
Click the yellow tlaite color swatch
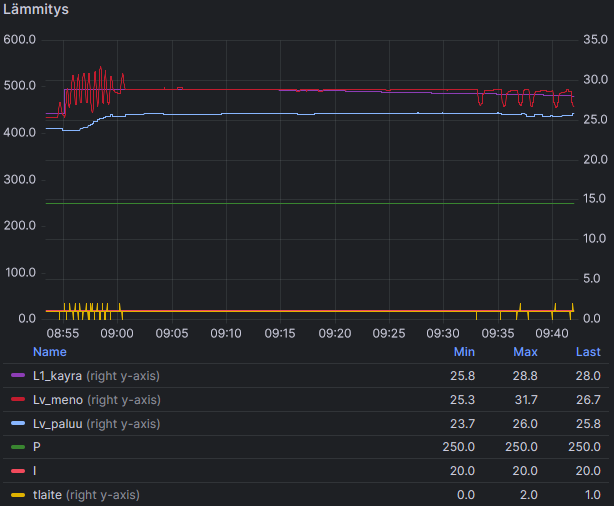tap(18, 495)
